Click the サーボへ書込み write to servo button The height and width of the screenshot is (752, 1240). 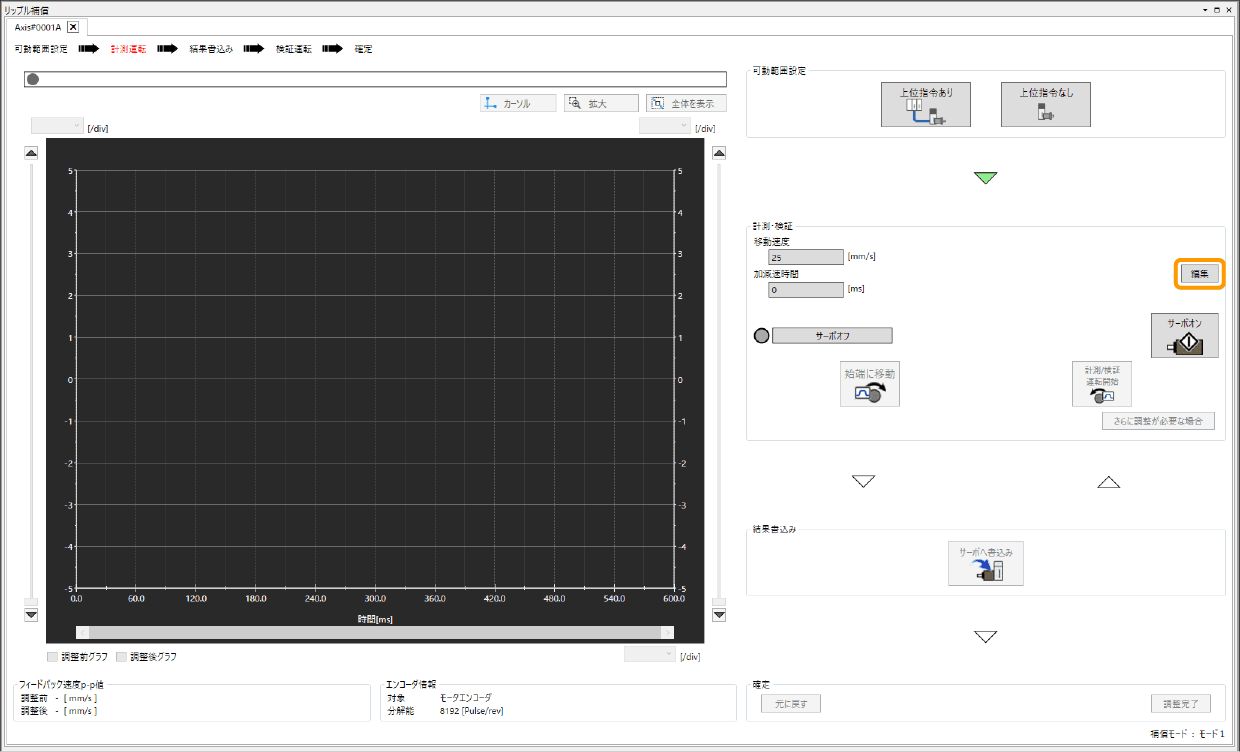click(x=985, y=564)
